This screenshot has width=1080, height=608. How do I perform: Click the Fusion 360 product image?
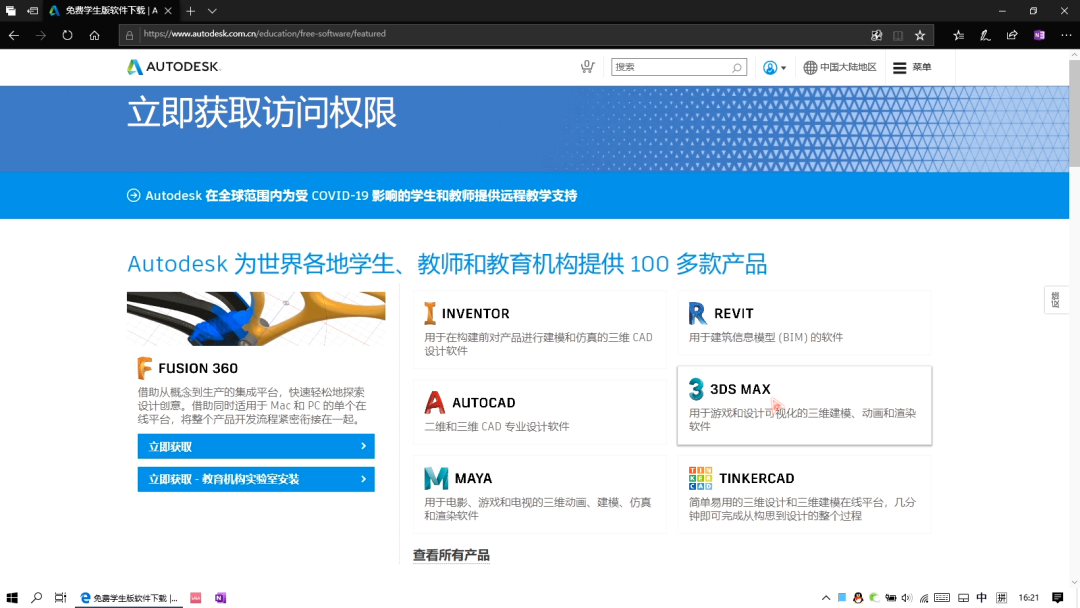tap(256, 319)
